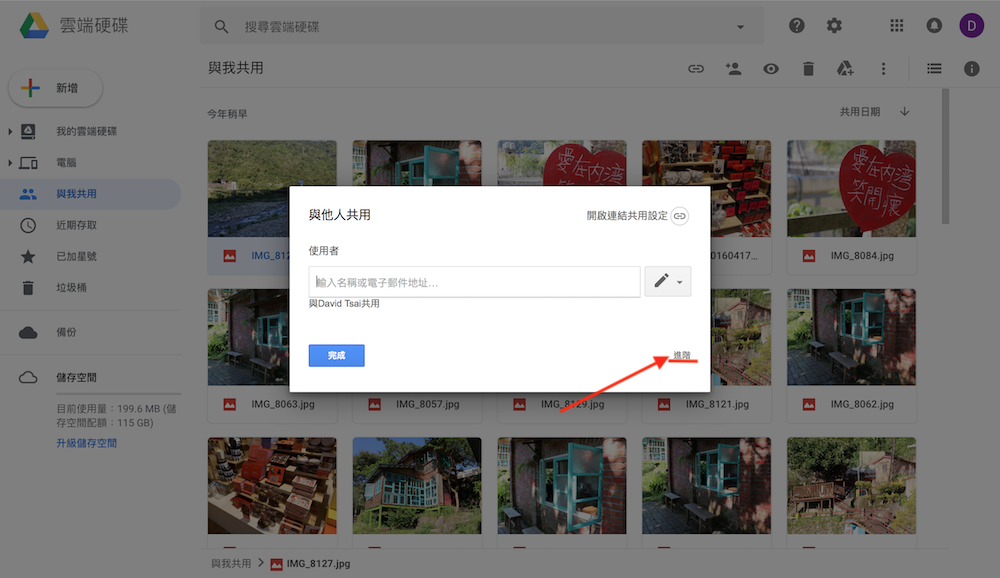Click the 進階 link in dialog

pyautogui.click(x=681, y=355)
